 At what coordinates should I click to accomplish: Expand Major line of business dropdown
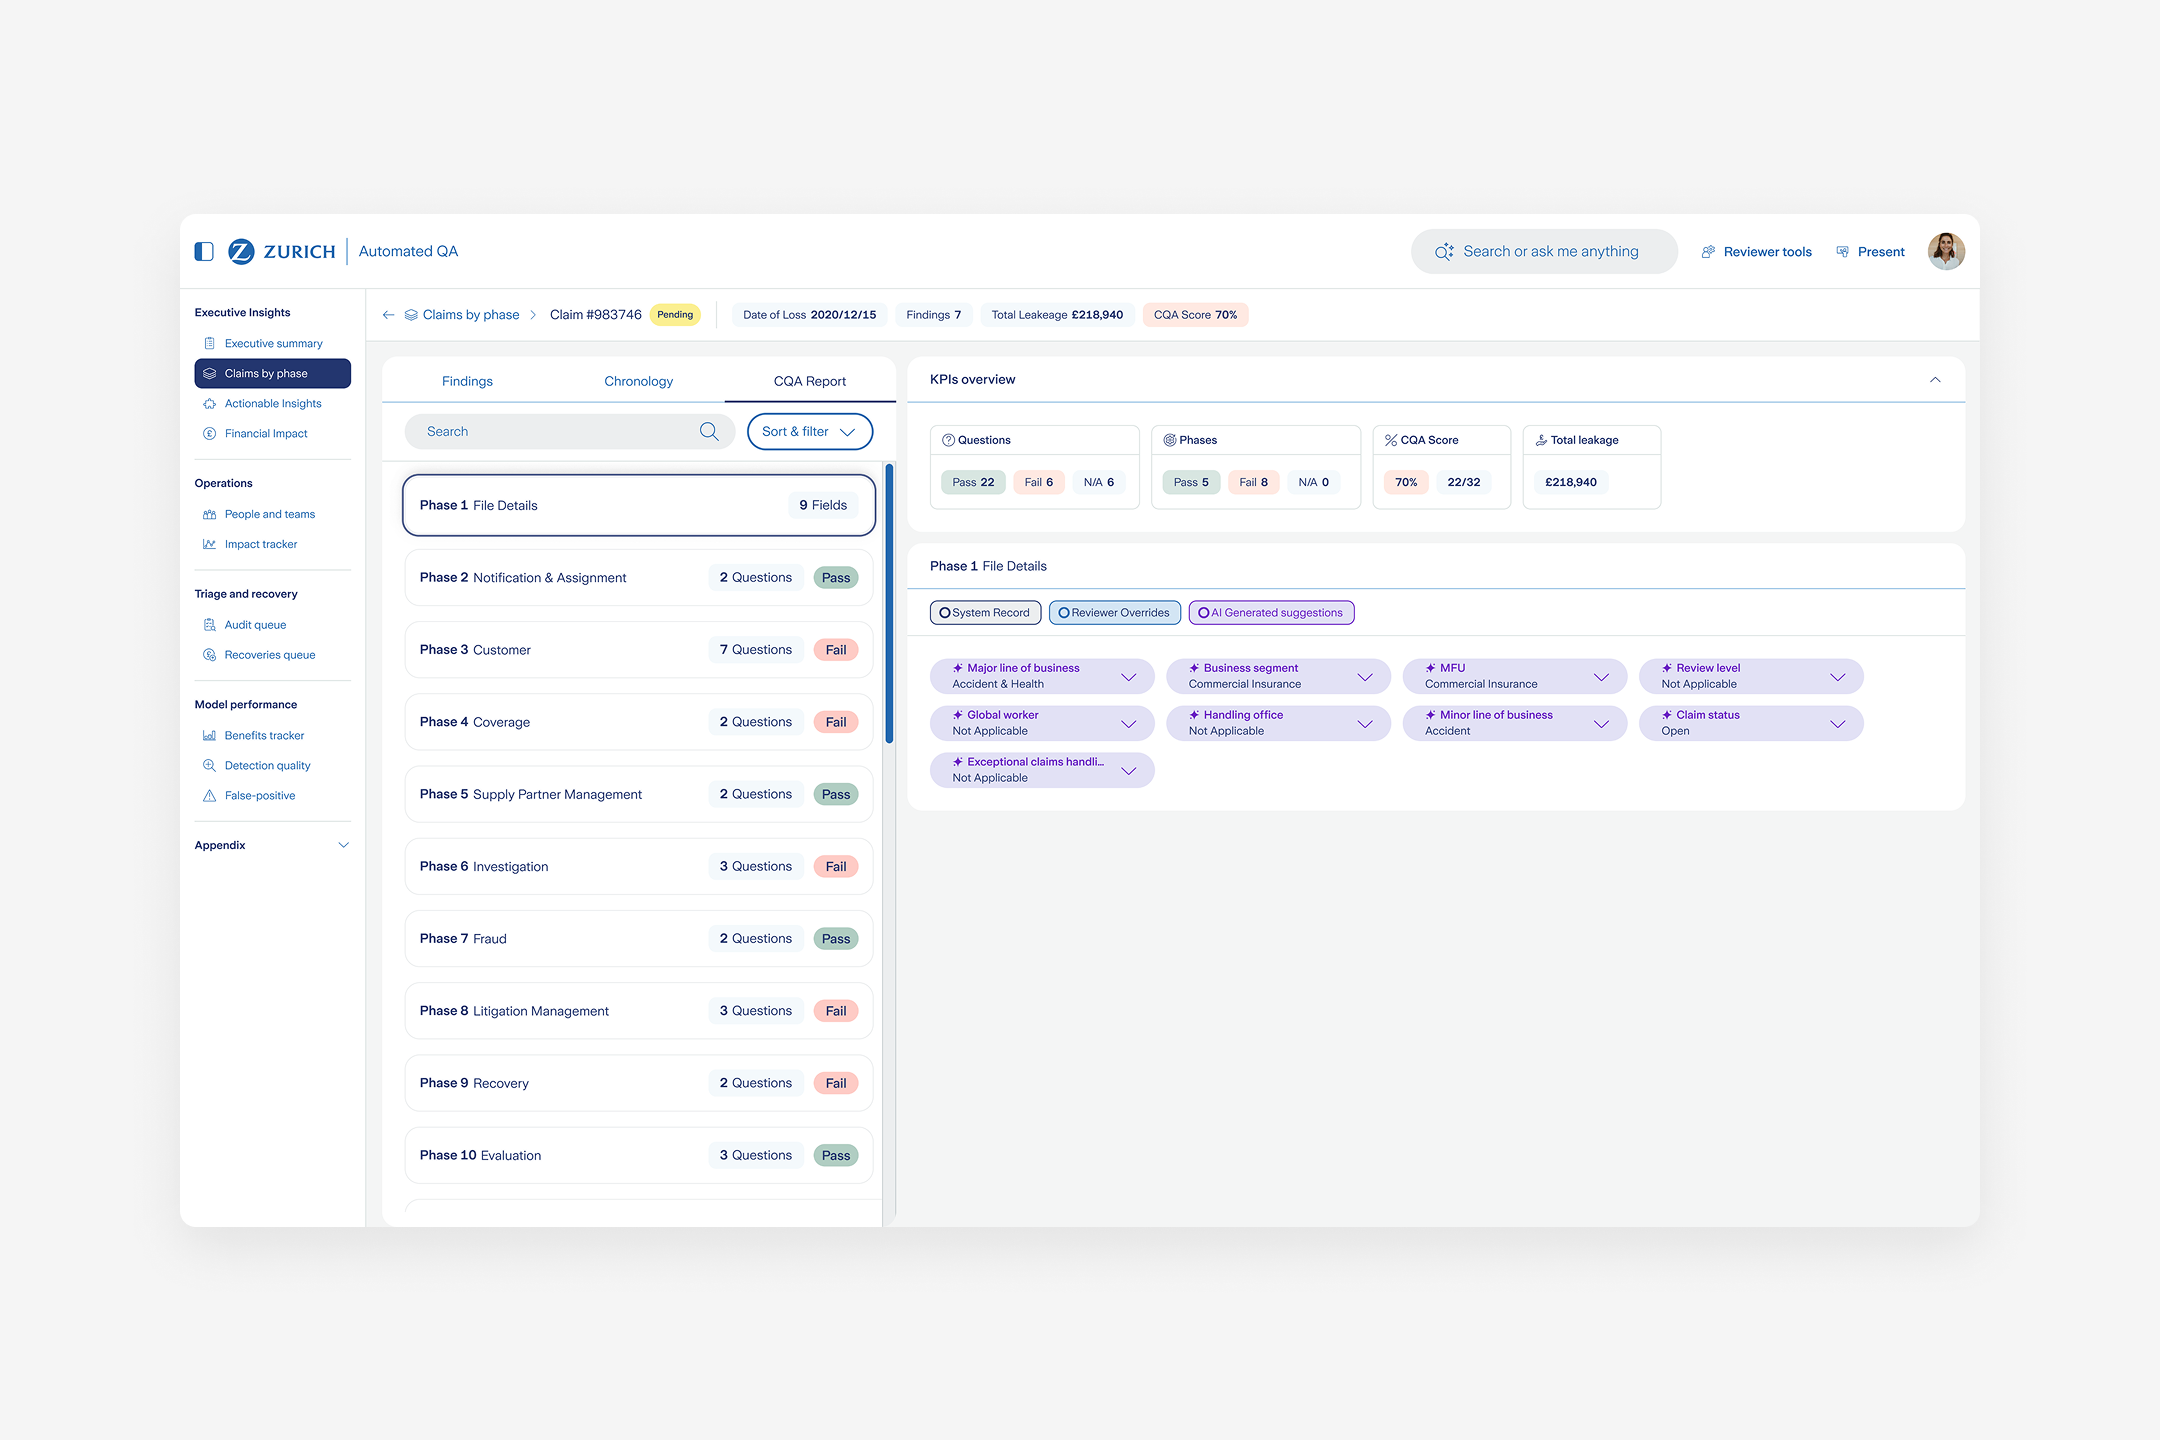click(1042, 676)
